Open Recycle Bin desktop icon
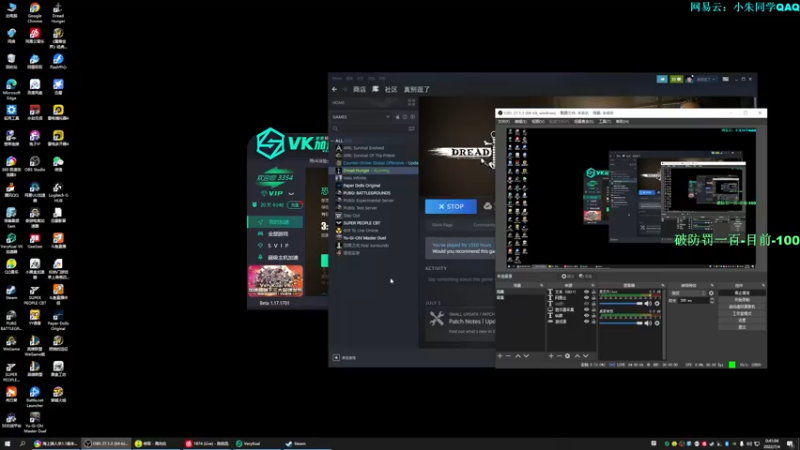Viewport: 800px width, 450px height. pyautogui.click(x=11, y=62)
